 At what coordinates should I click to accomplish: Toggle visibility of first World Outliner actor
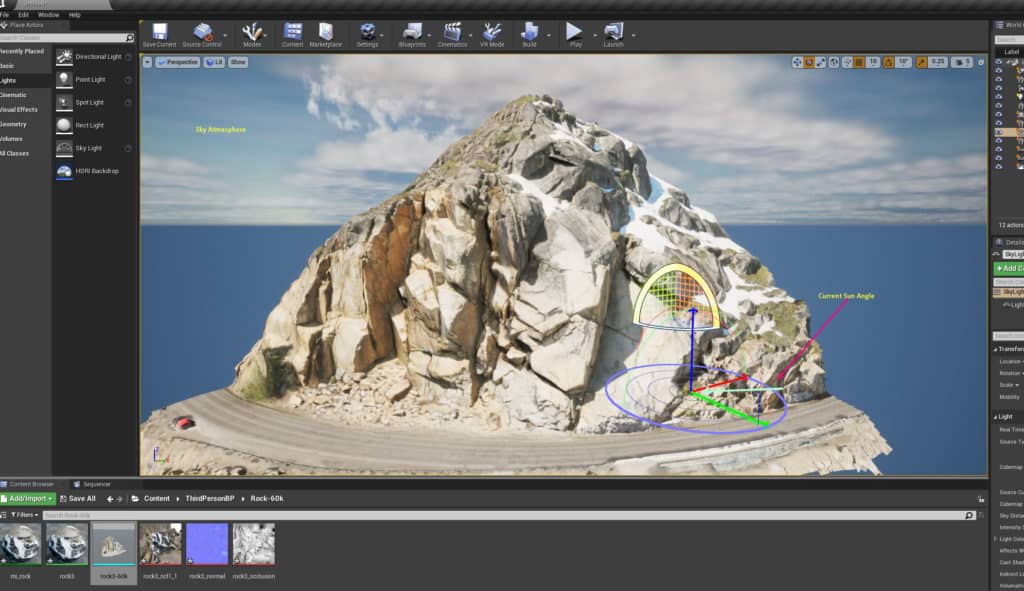(999, 62)
